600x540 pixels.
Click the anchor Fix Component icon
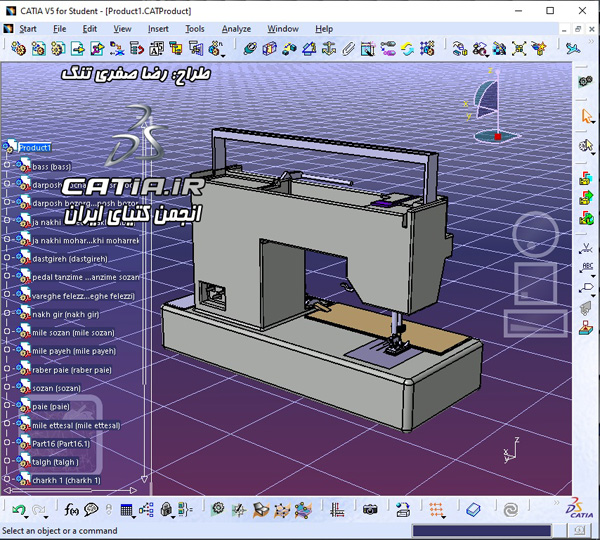329,49
